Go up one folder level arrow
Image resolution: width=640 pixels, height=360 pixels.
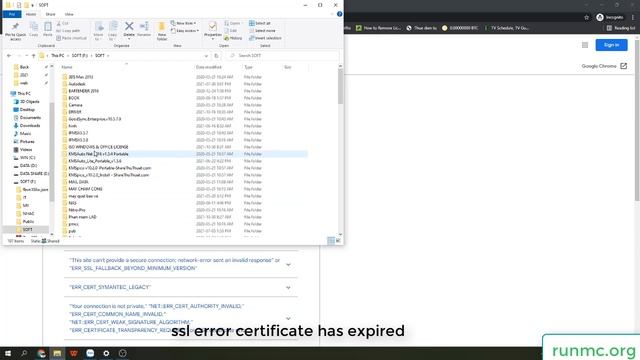click(x=33, y=56)
